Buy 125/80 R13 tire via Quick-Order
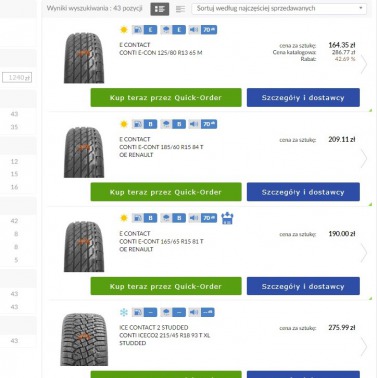 [x=166, y=98]
